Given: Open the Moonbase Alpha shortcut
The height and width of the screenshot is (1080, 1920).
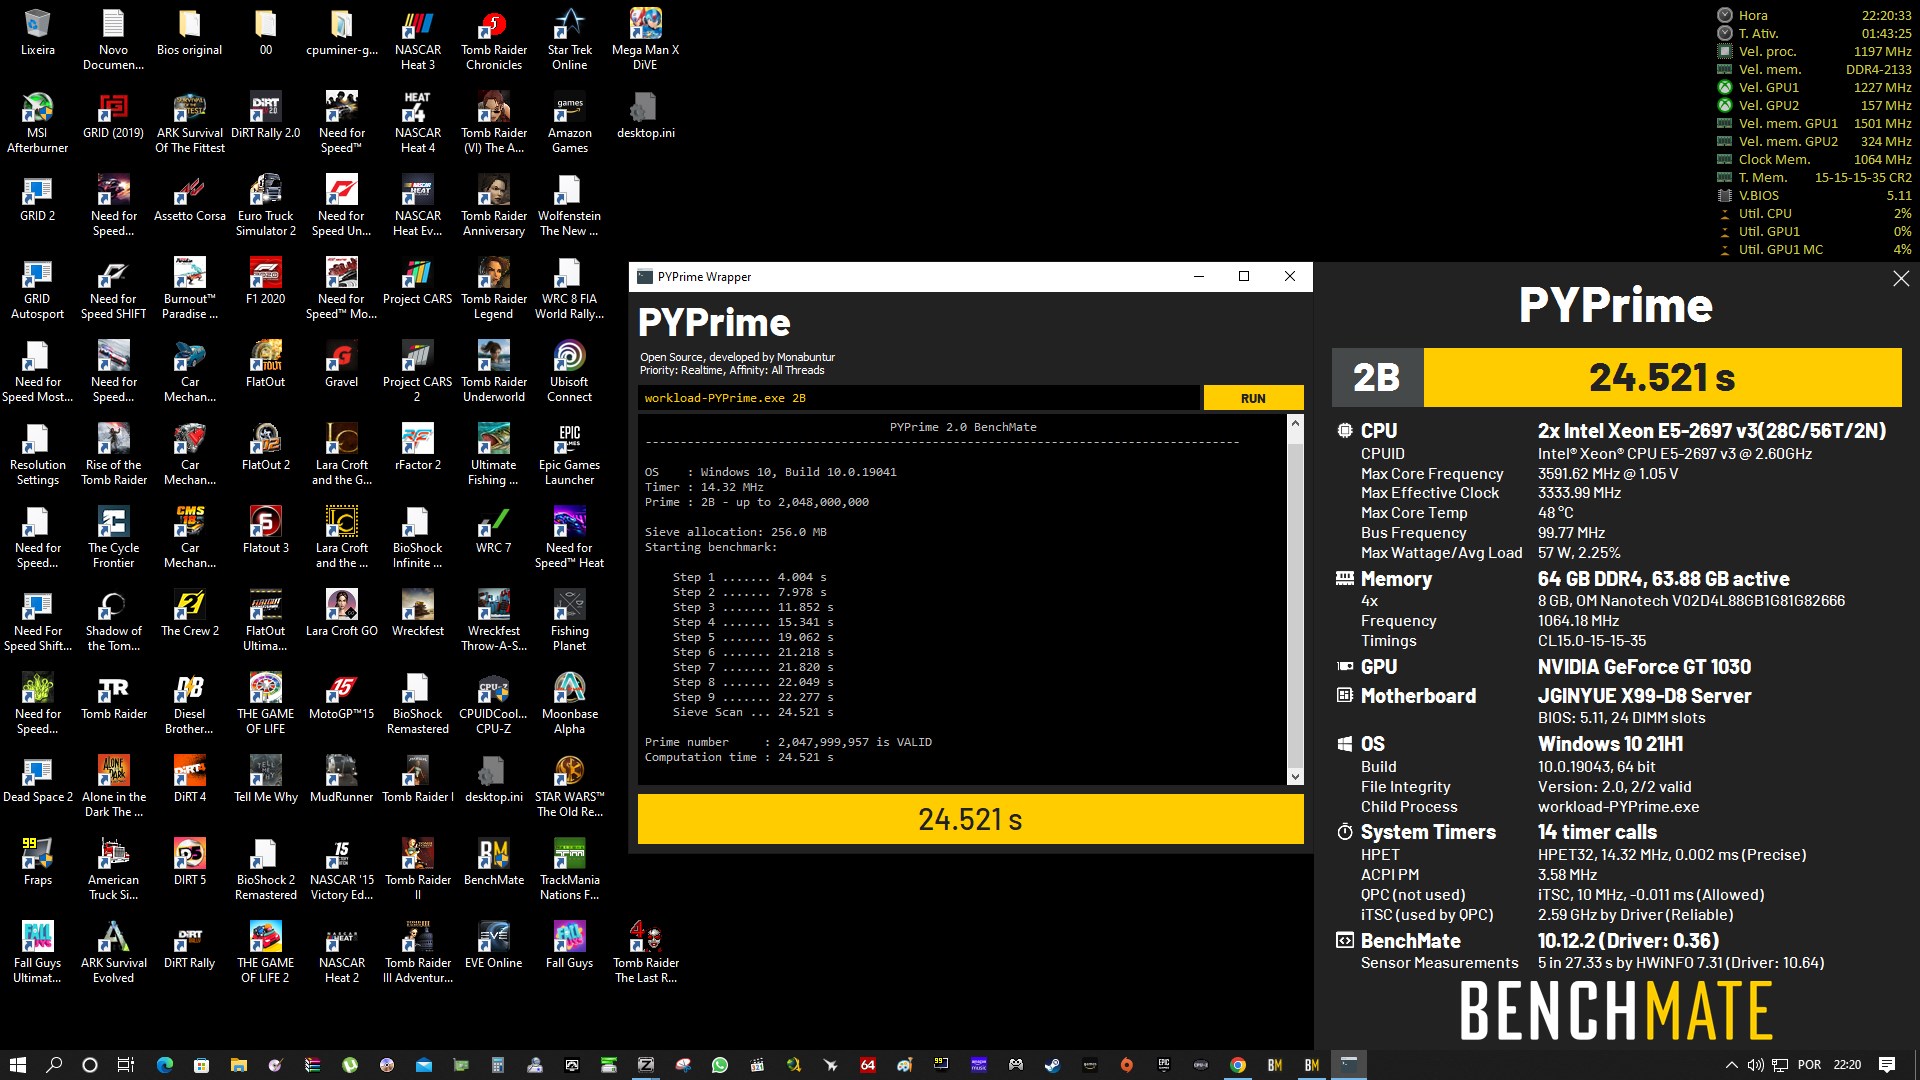Looking at the screenshot, I should pyautogui.click(x=569, y=704).
